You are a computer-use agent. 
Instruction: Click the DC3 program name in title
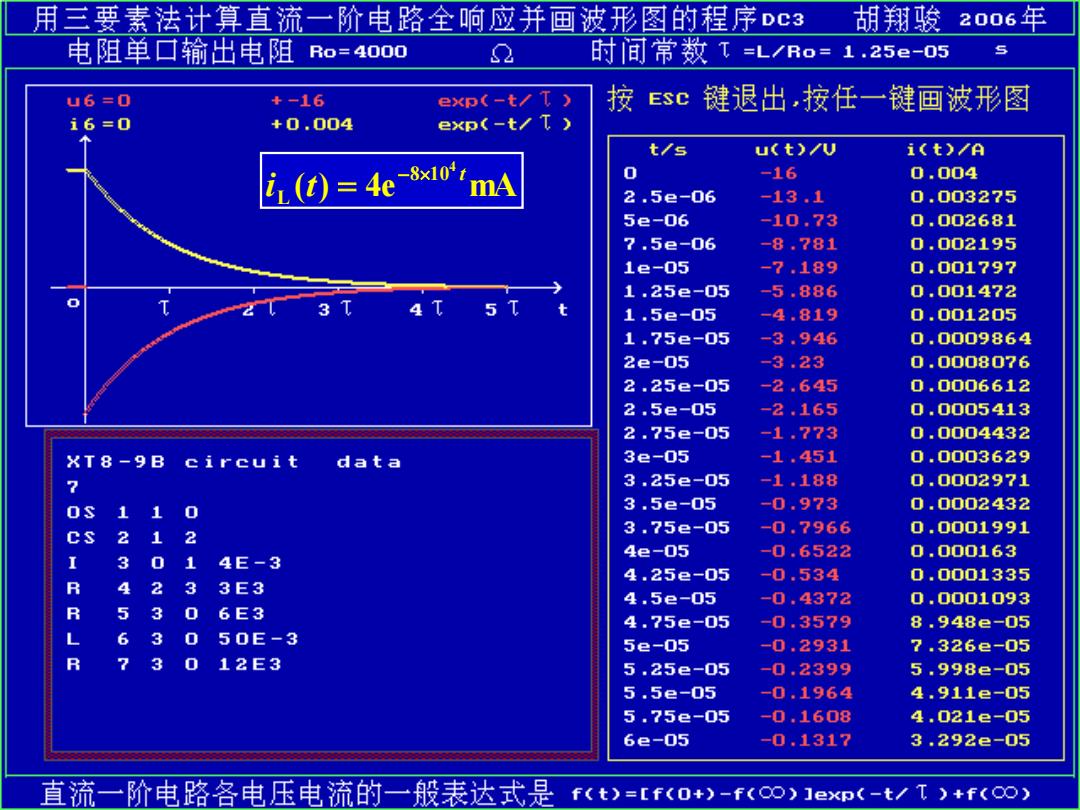783,19
